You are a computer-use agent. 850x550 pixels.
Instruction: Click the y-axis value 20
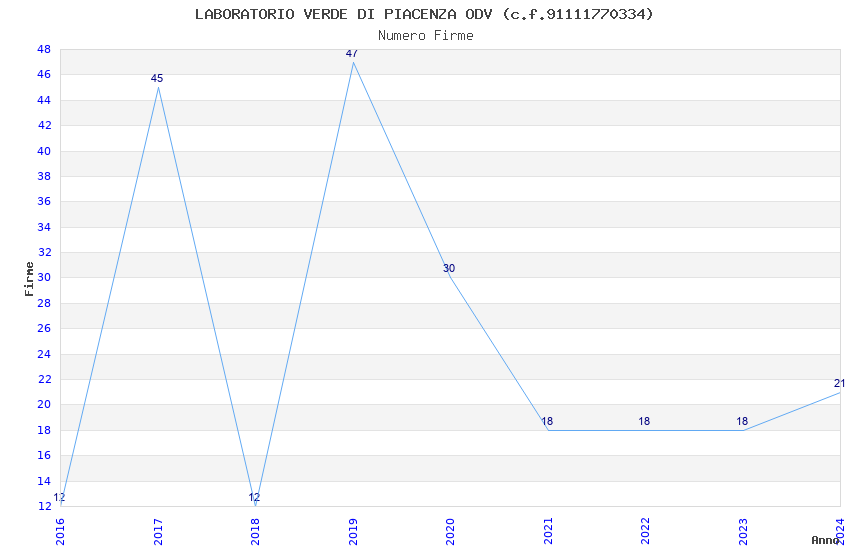click(44, 404)
